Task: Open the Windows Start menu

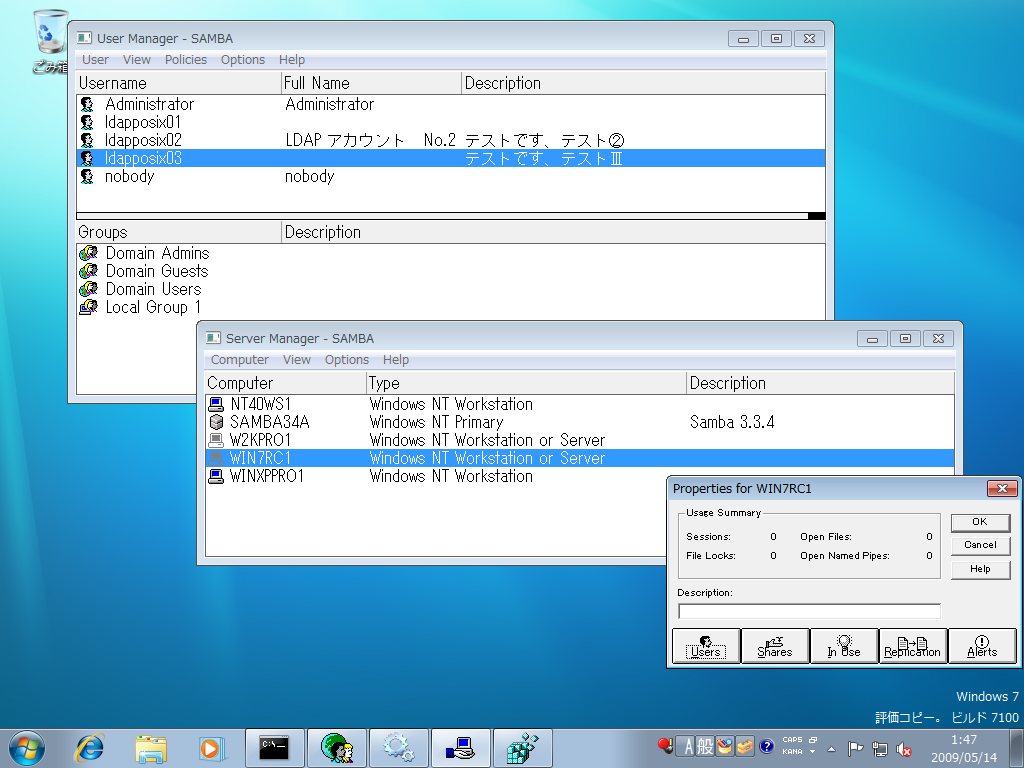Action: pos(27,748)
